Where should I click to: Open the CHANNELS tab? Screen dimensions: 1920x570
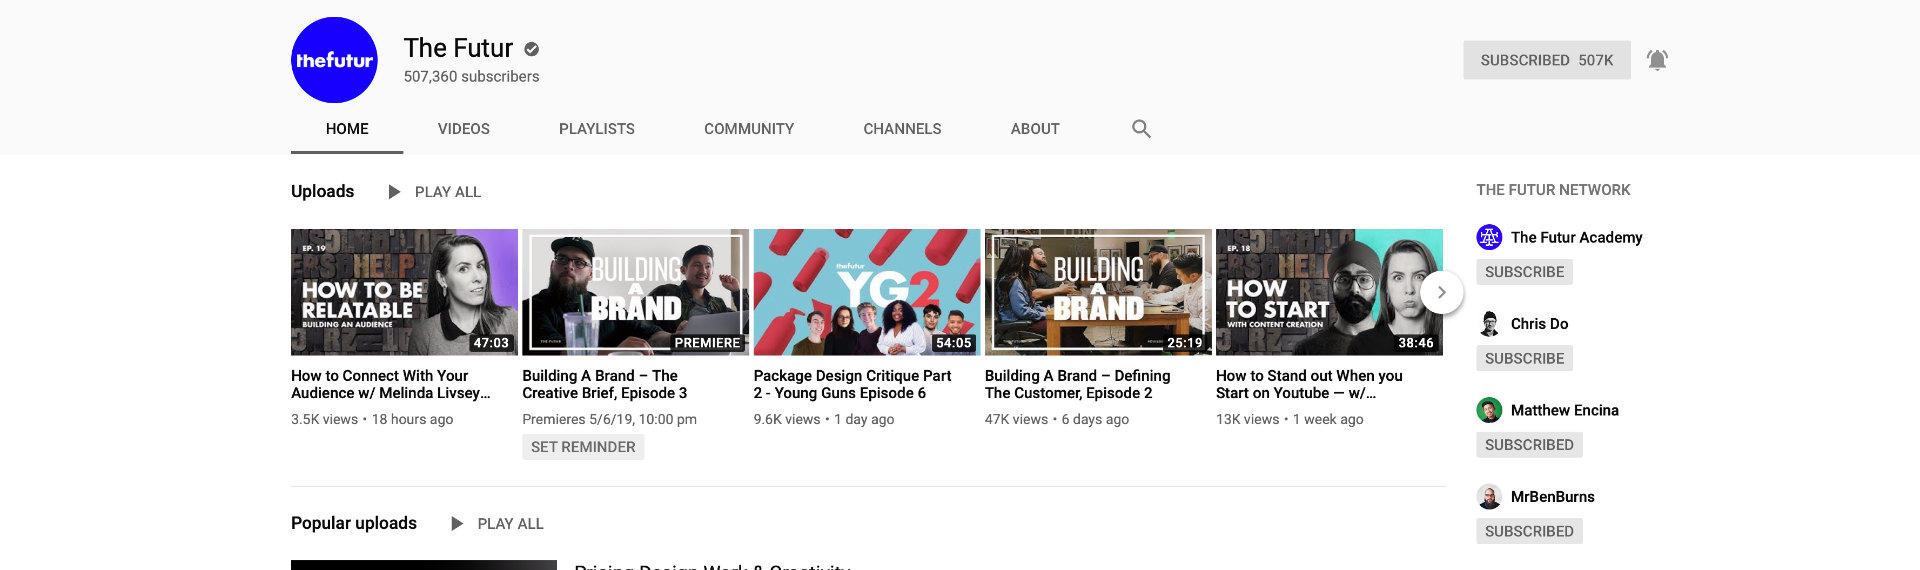tap(902, 129)
